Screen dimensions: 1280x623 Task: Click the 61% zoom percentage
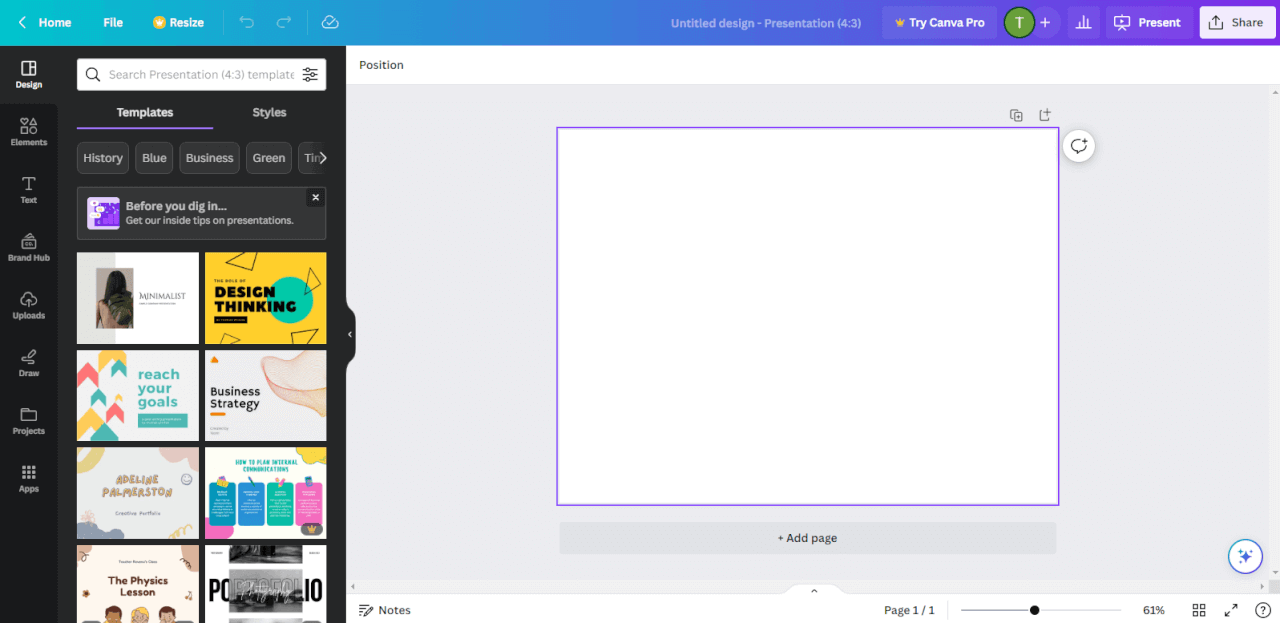[1153, 610]
